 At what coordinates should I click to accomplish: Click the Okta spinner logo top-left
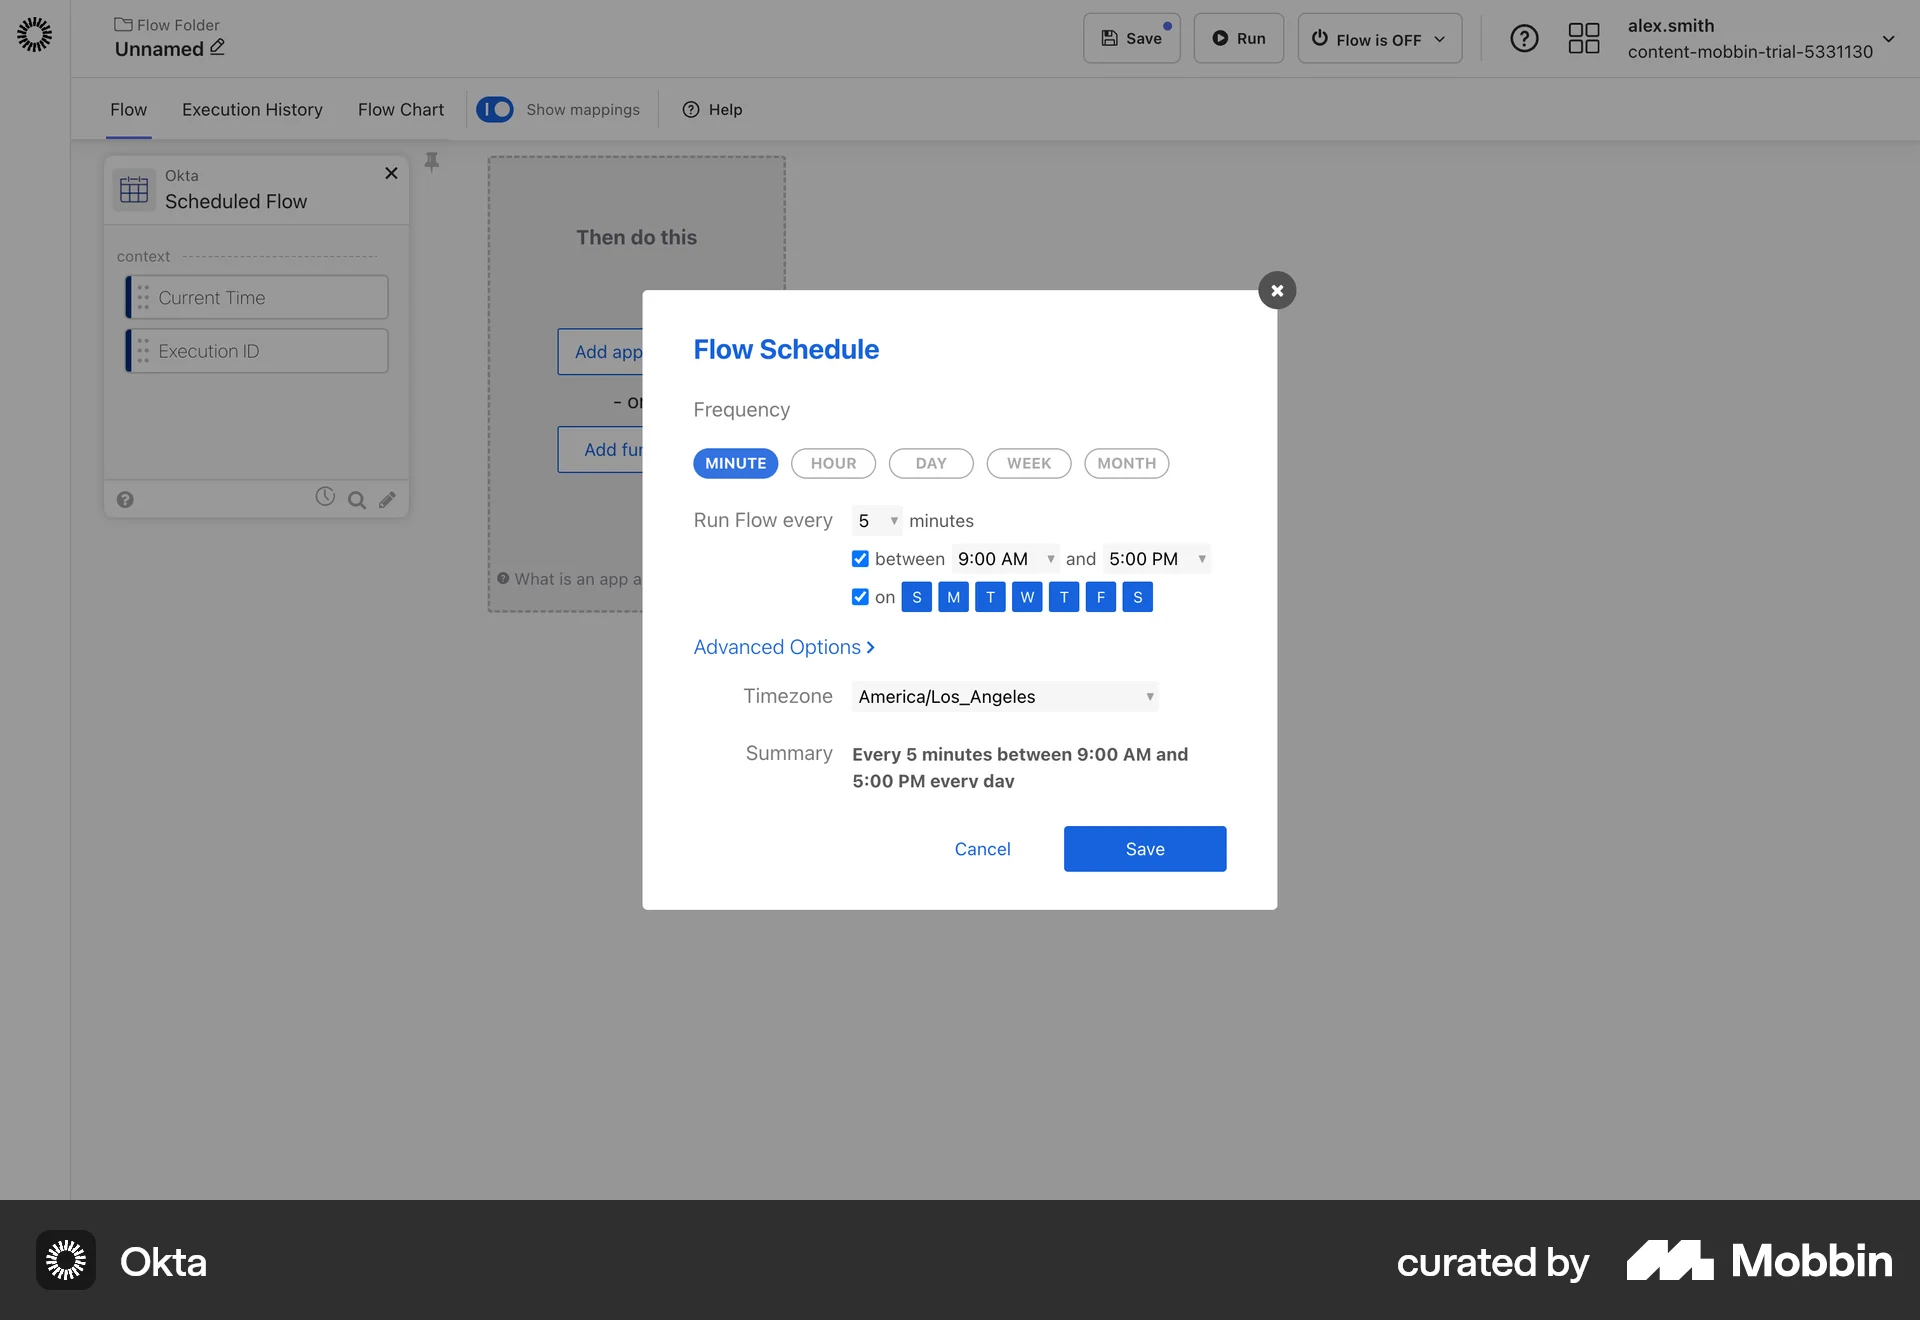click(x=34, y=34)
